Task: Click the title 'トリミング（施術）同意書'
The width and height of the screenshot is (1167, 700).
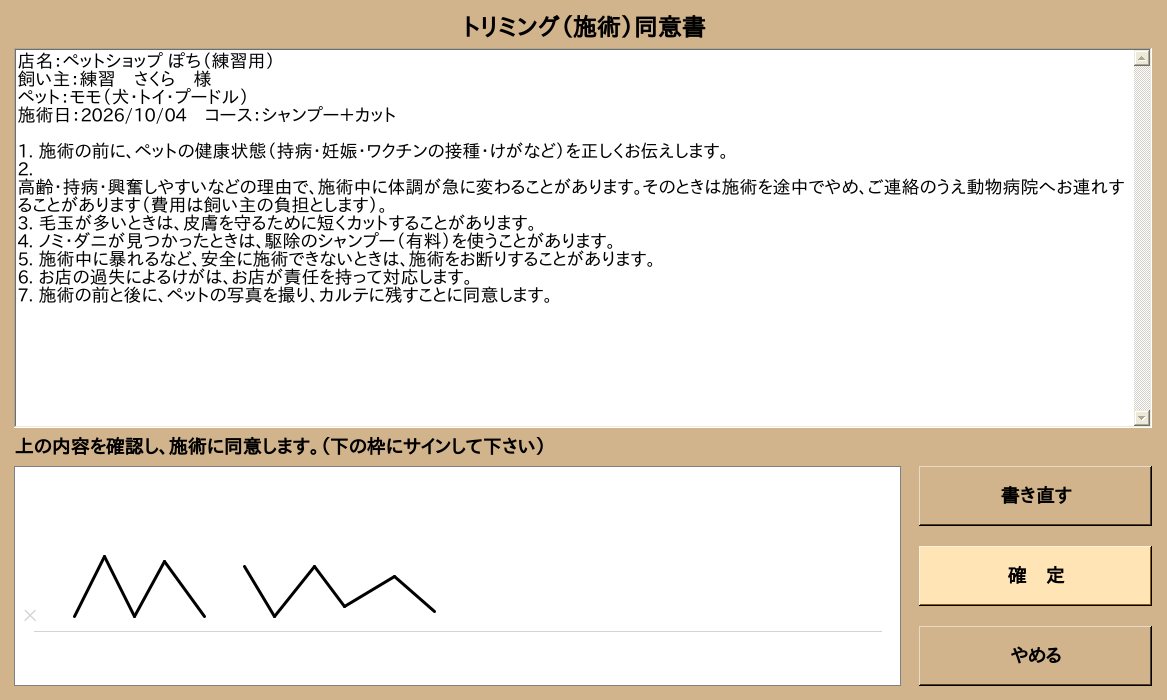Action: coord(584,27)
